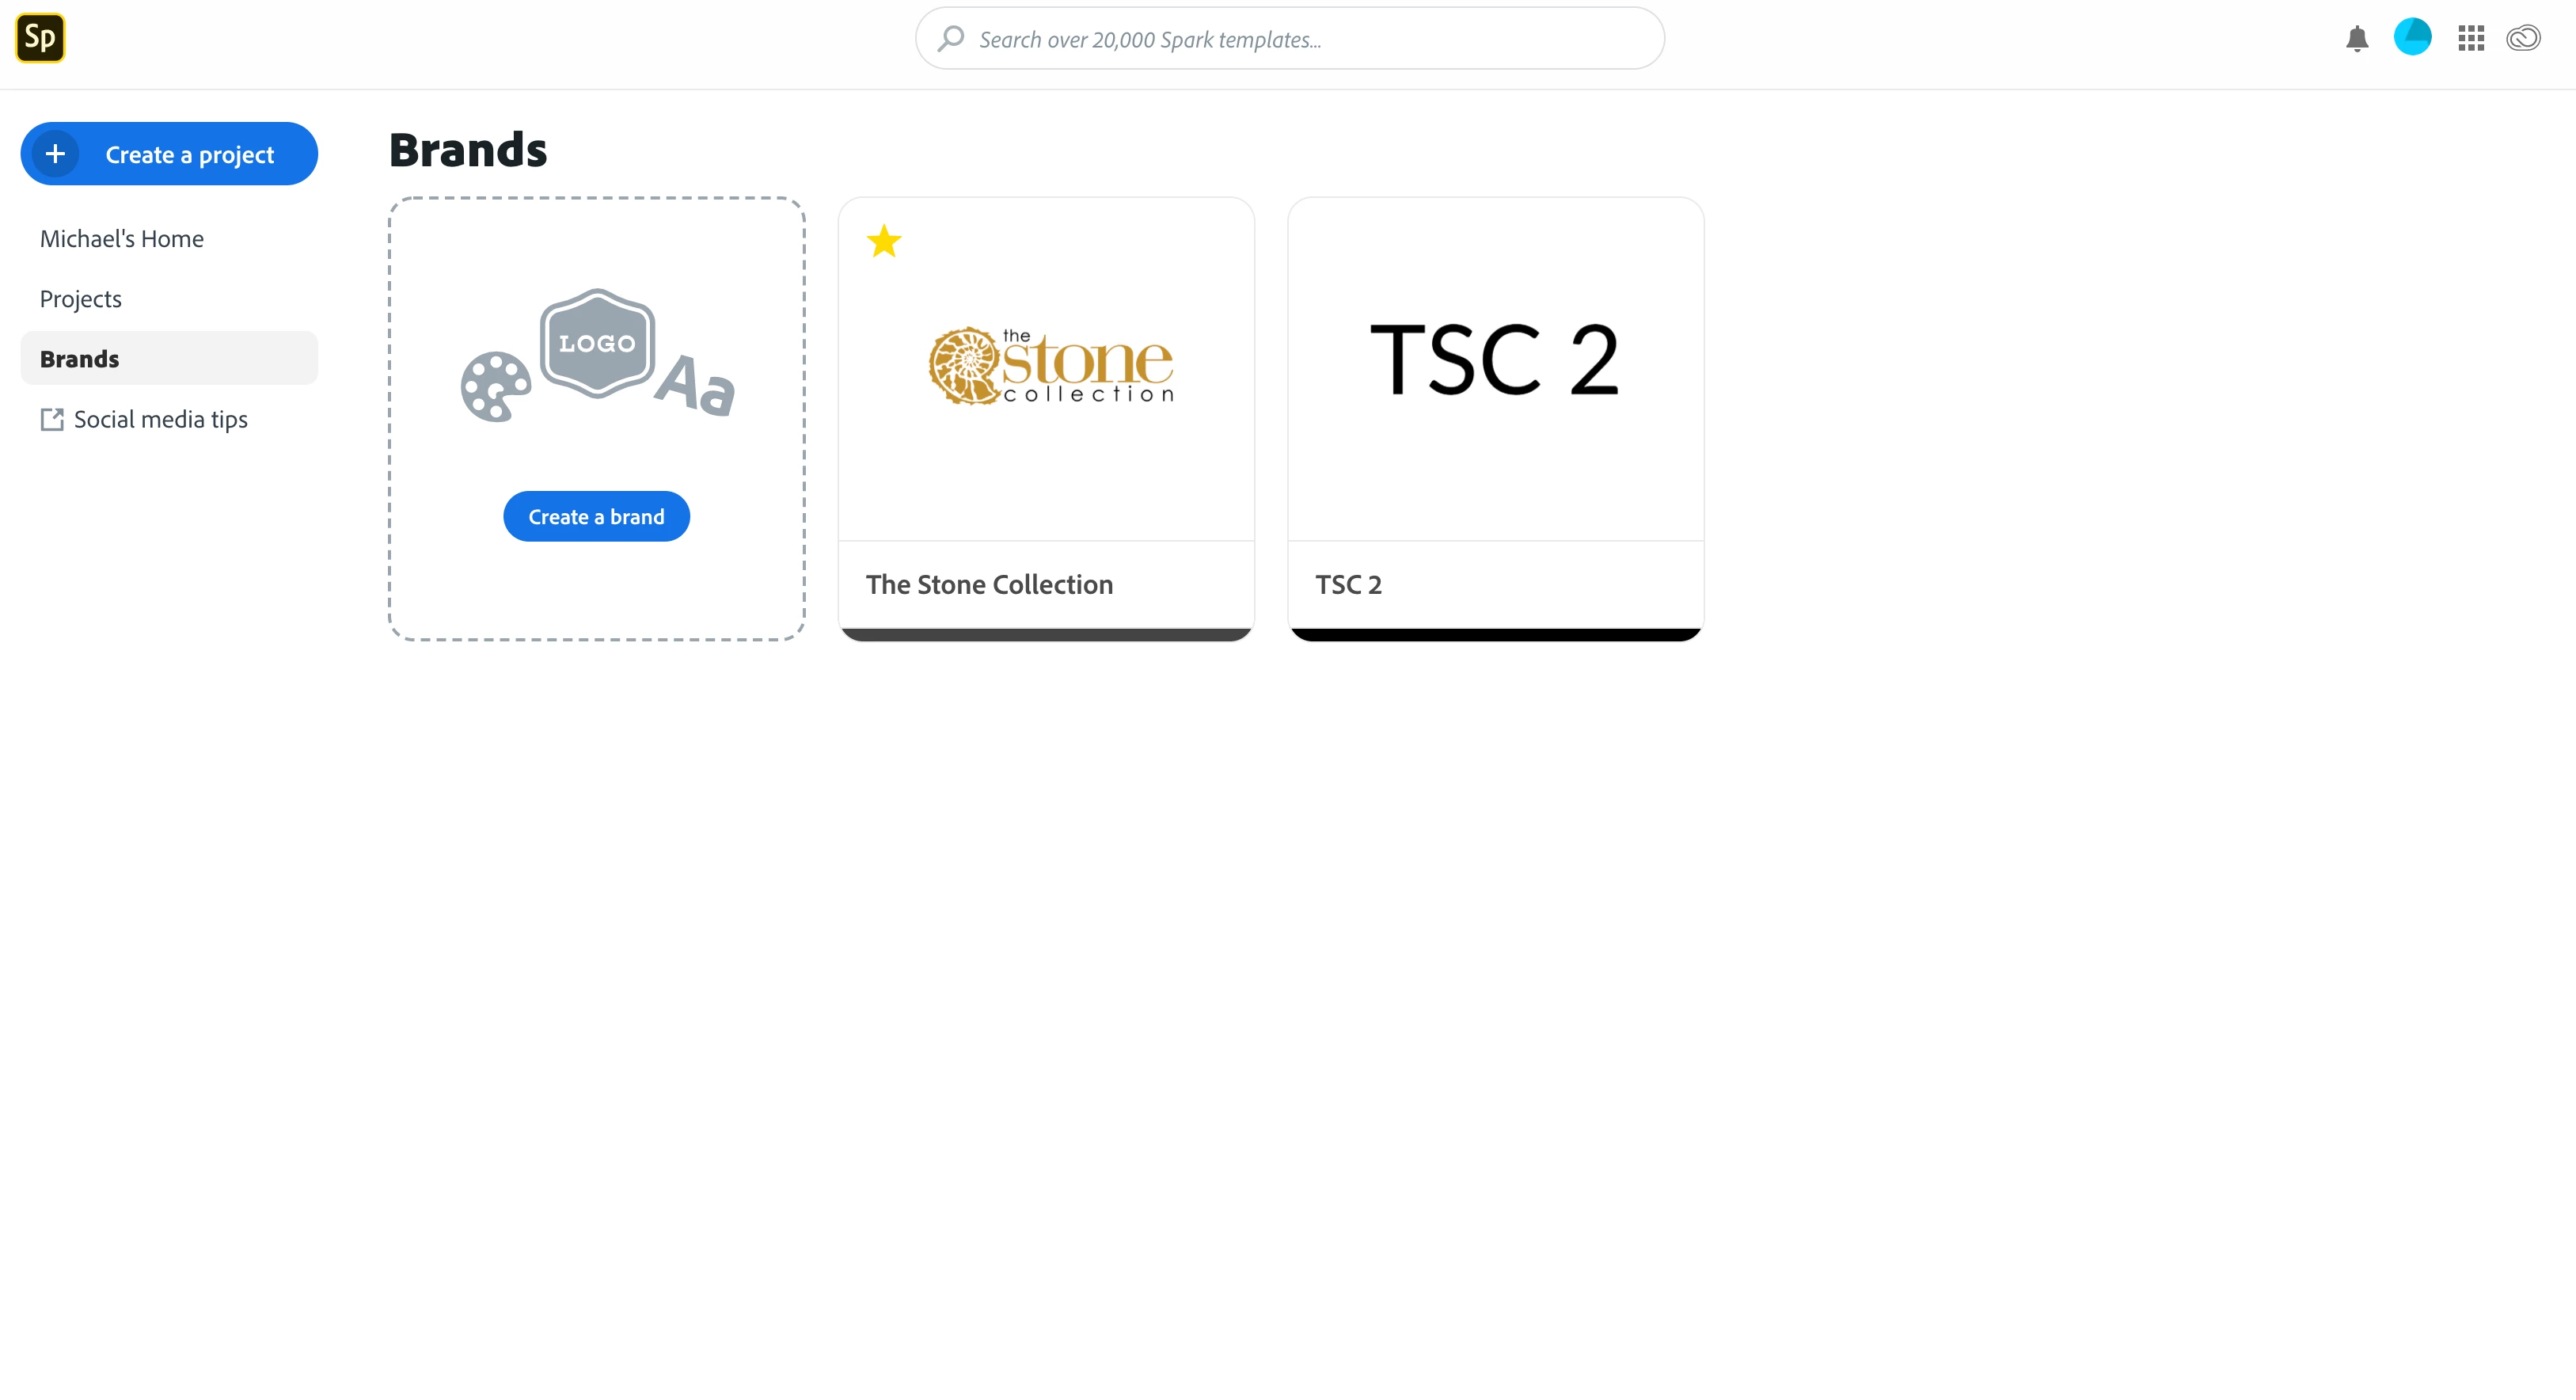Open the user profile avatar

2412,37
